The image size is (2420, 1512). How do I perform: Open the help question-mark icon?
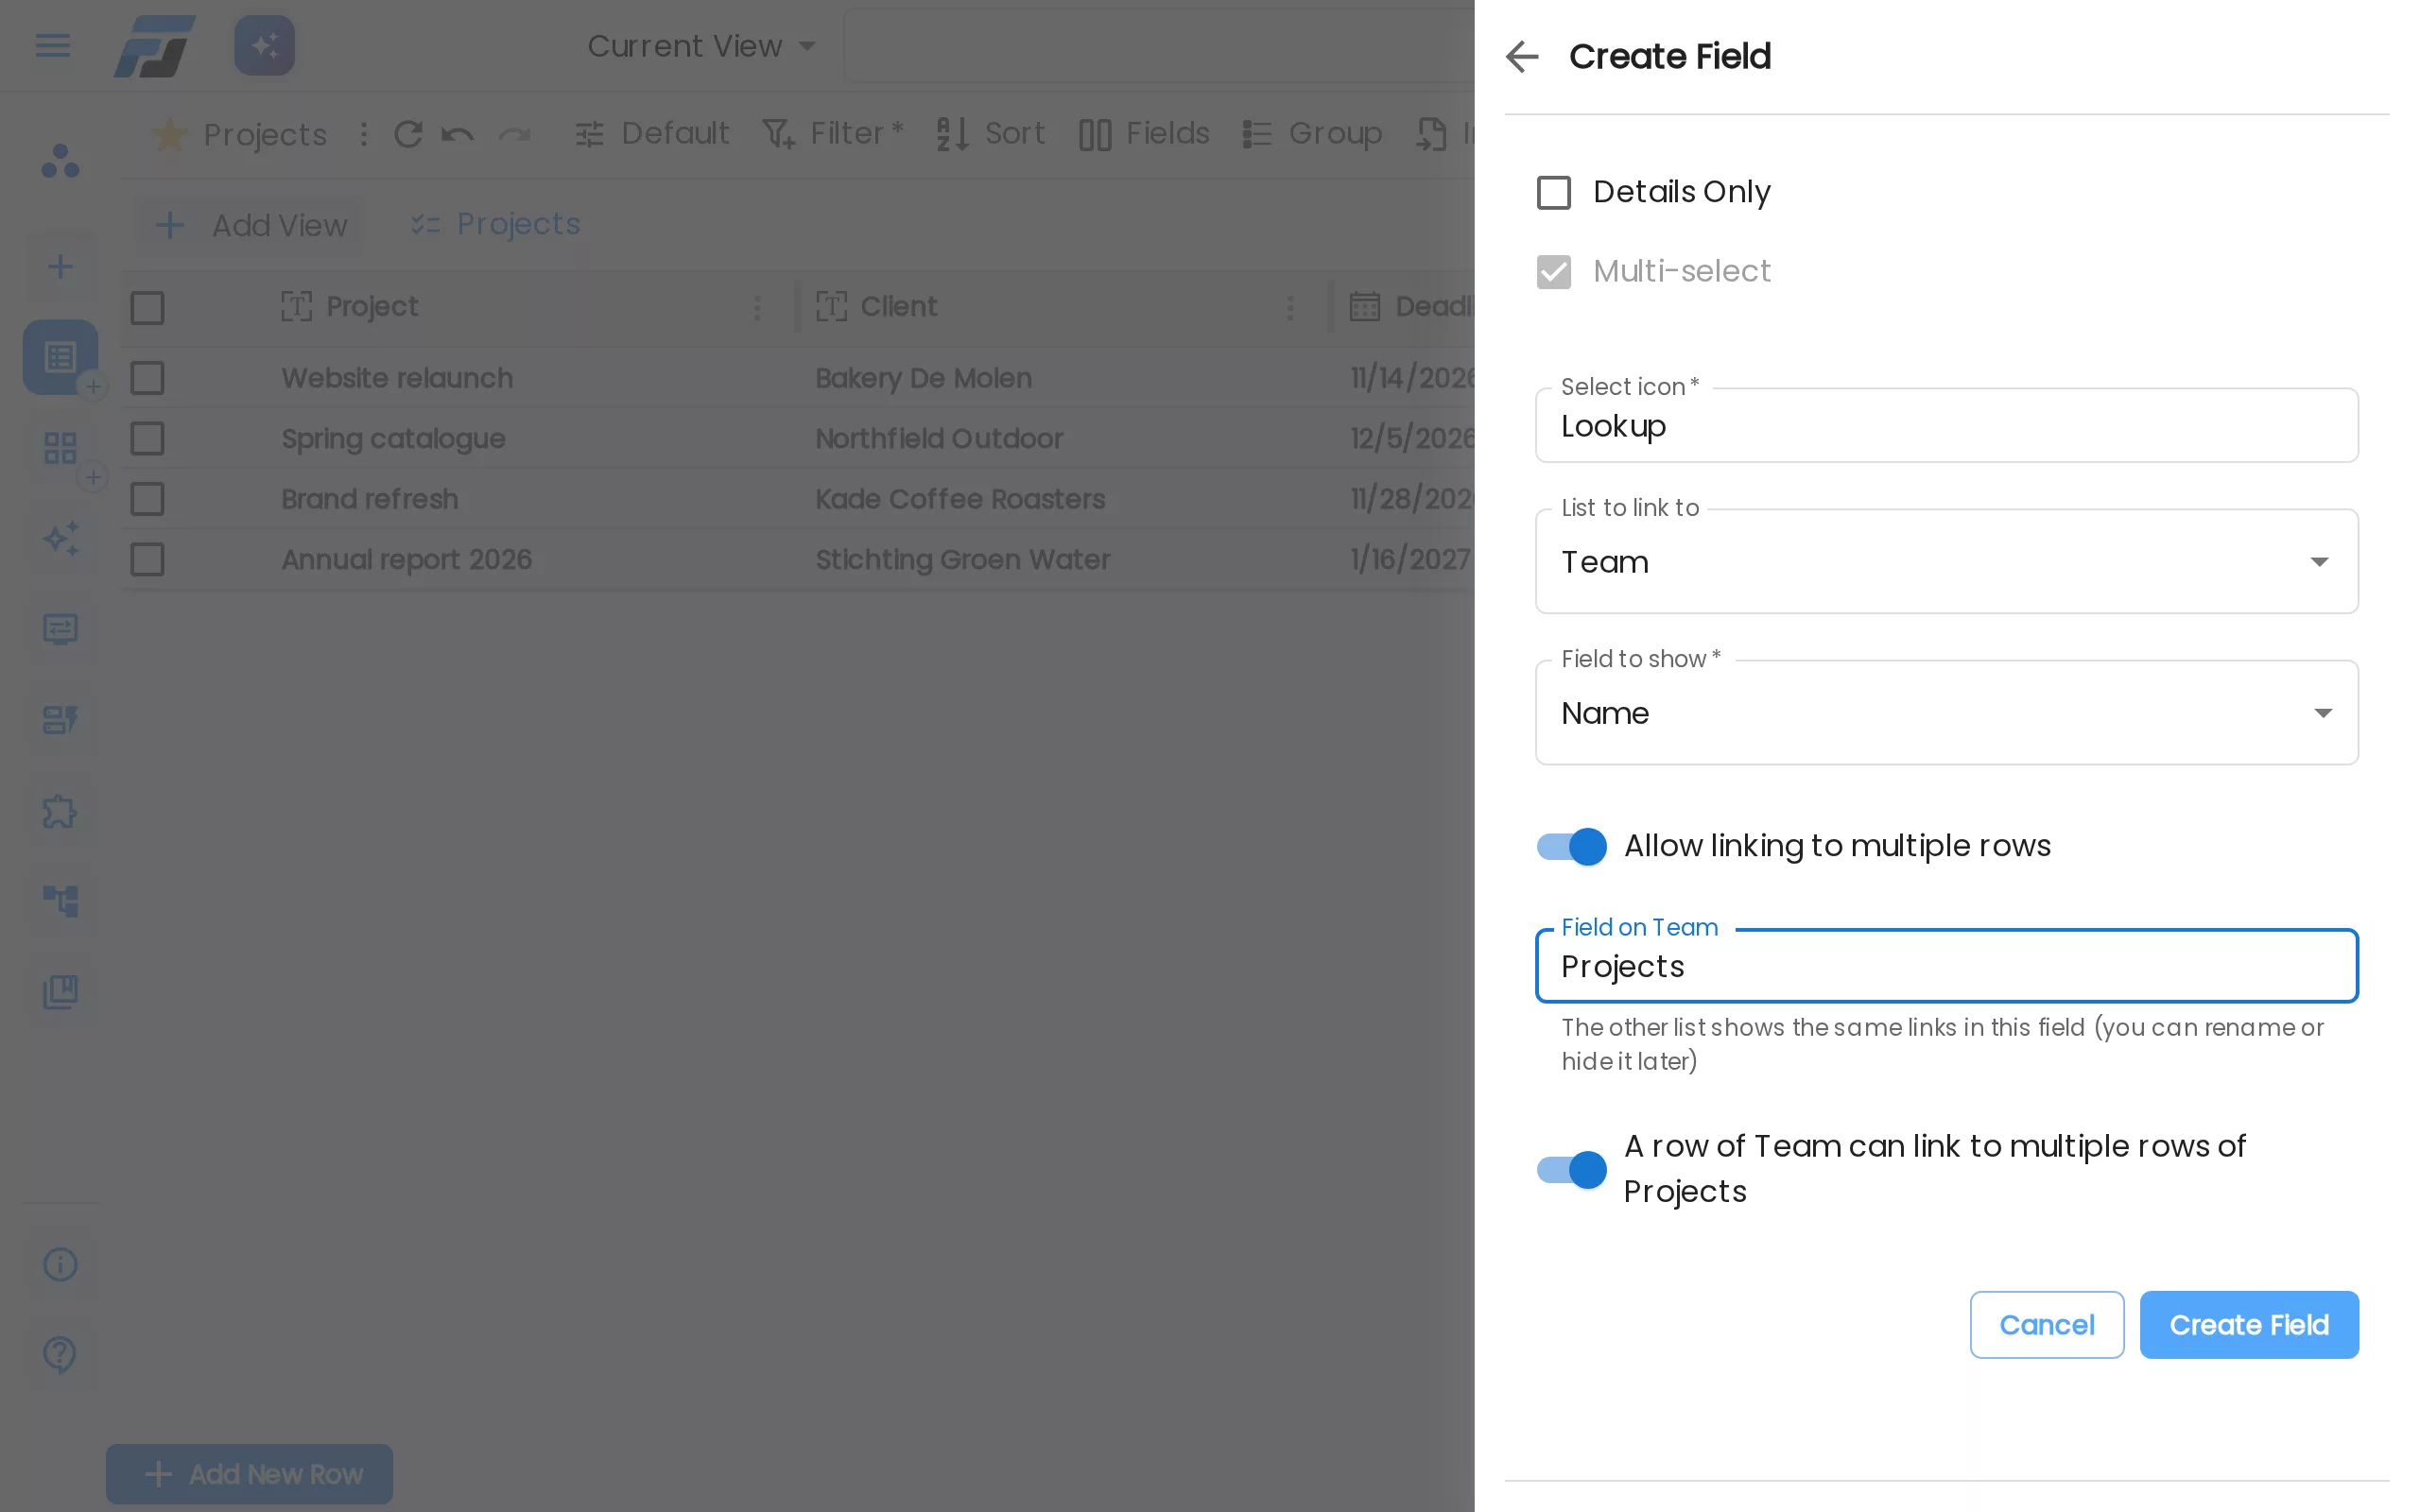click(60, 1354)
